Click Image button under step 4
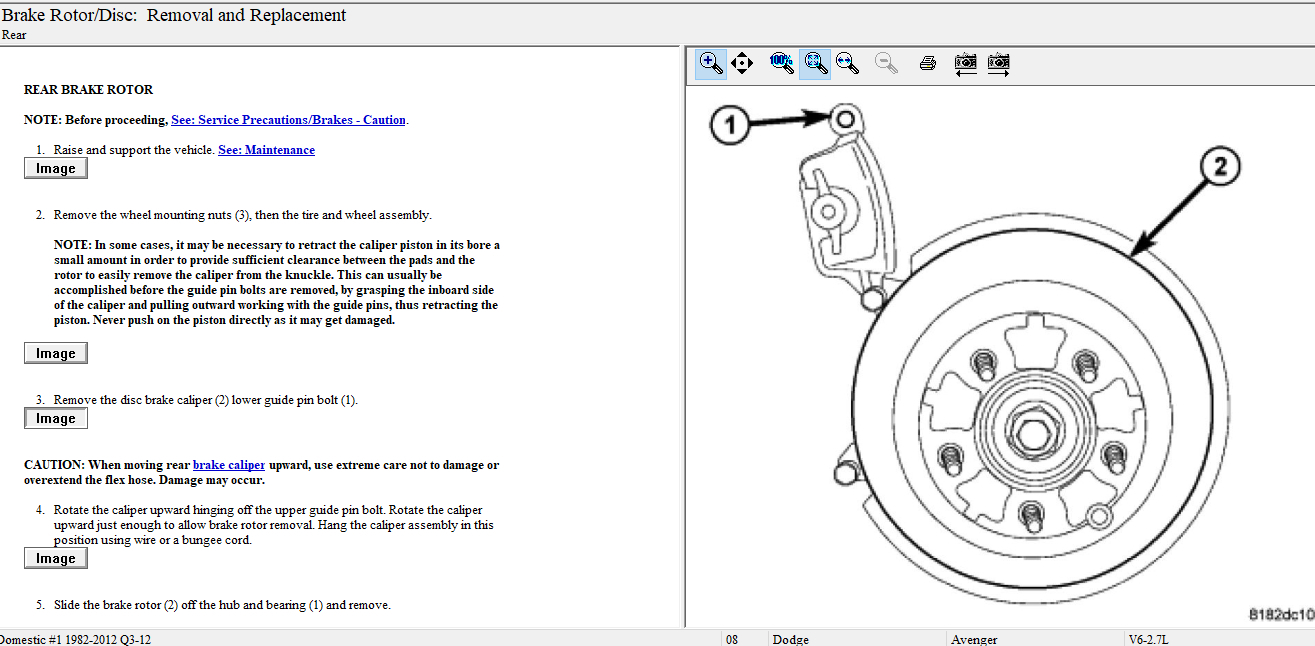 pyautogui.click(x=56, y=559)
